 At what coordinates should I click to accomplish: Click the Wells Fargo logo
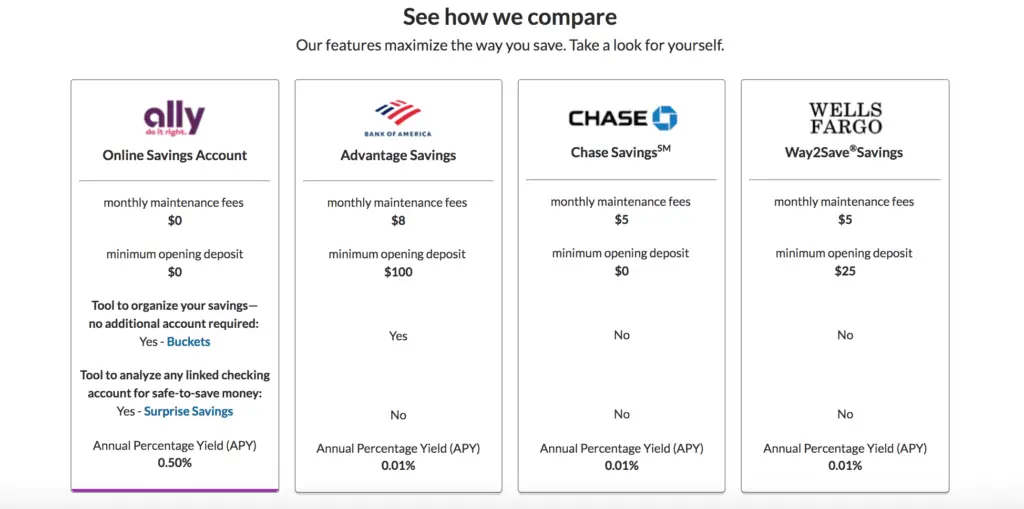(x=845, y=118)
